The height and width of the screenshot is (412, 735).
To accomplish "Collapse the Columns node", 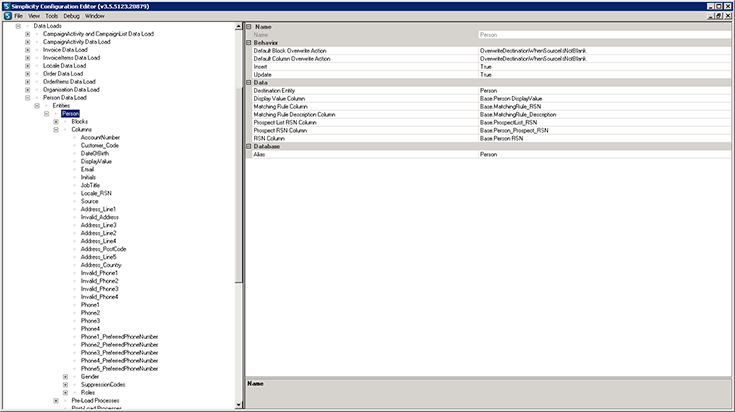I will click(56, 130).
